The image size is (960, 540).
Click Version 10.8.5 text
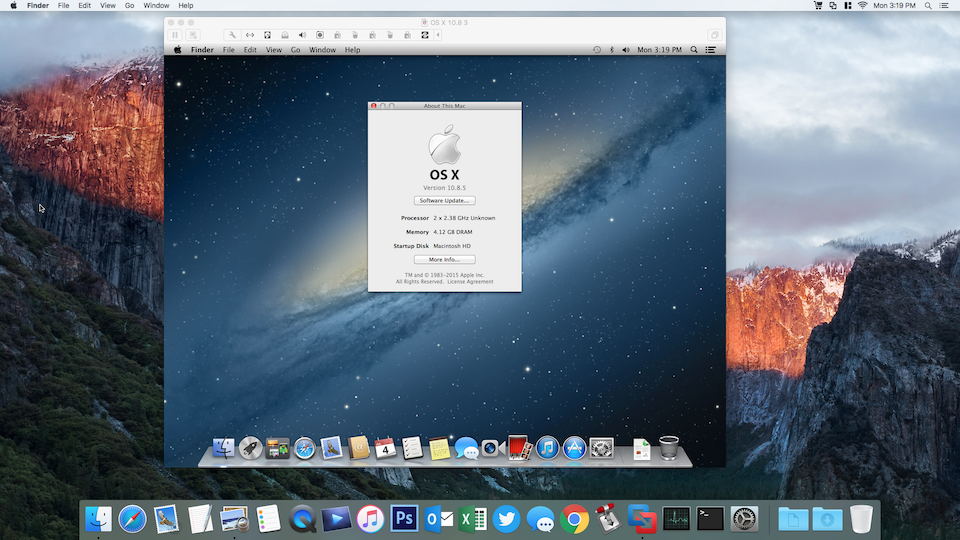point(444,188)
